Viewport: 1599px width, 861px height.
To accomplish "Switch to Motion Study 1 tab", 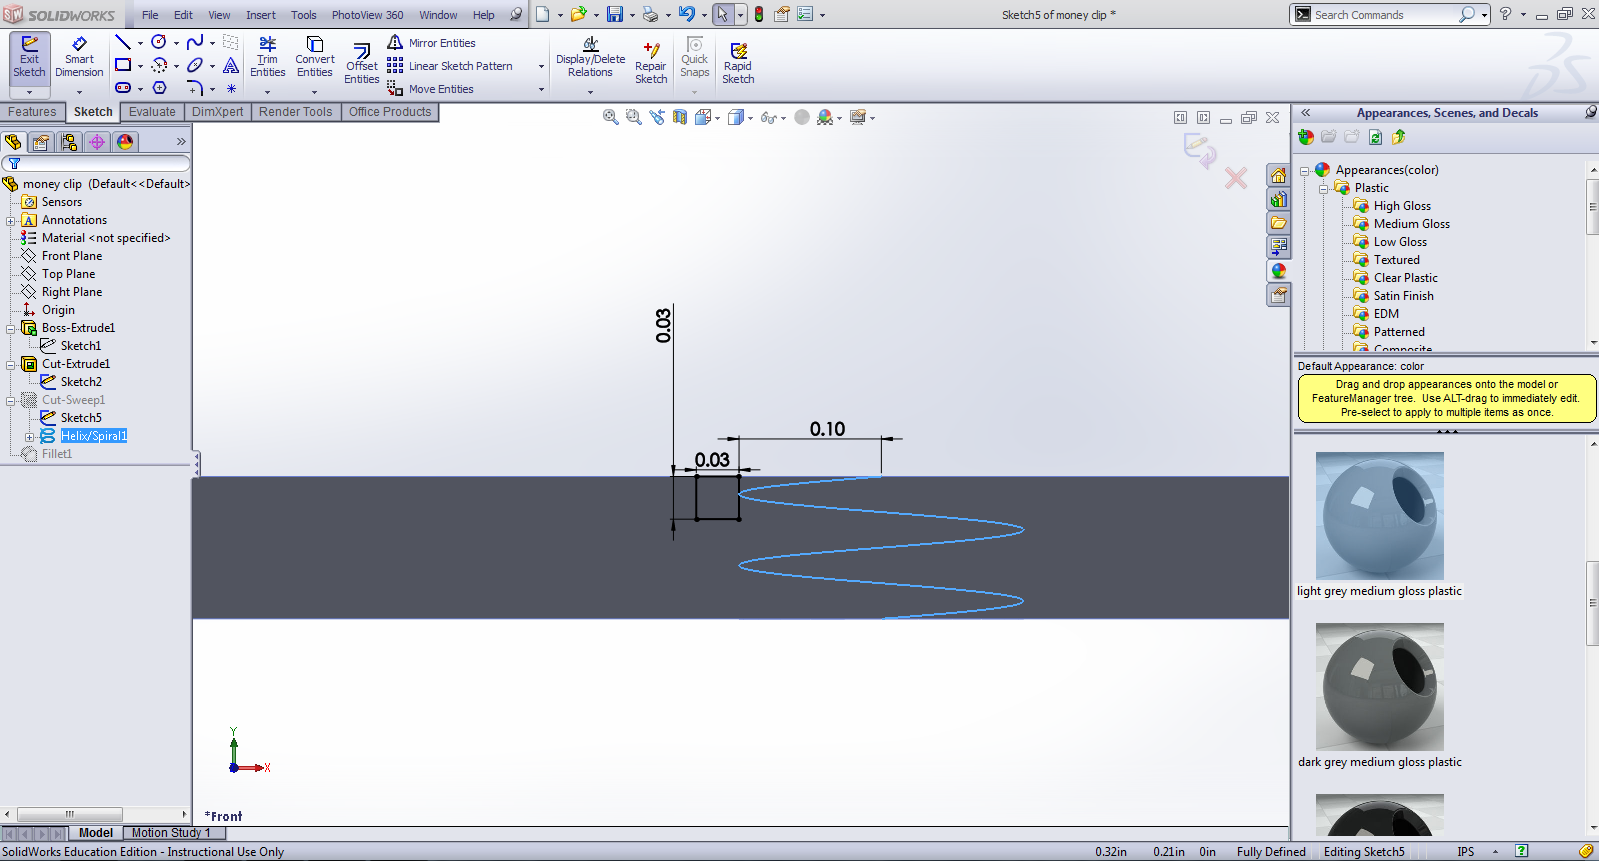I will 171,833.
